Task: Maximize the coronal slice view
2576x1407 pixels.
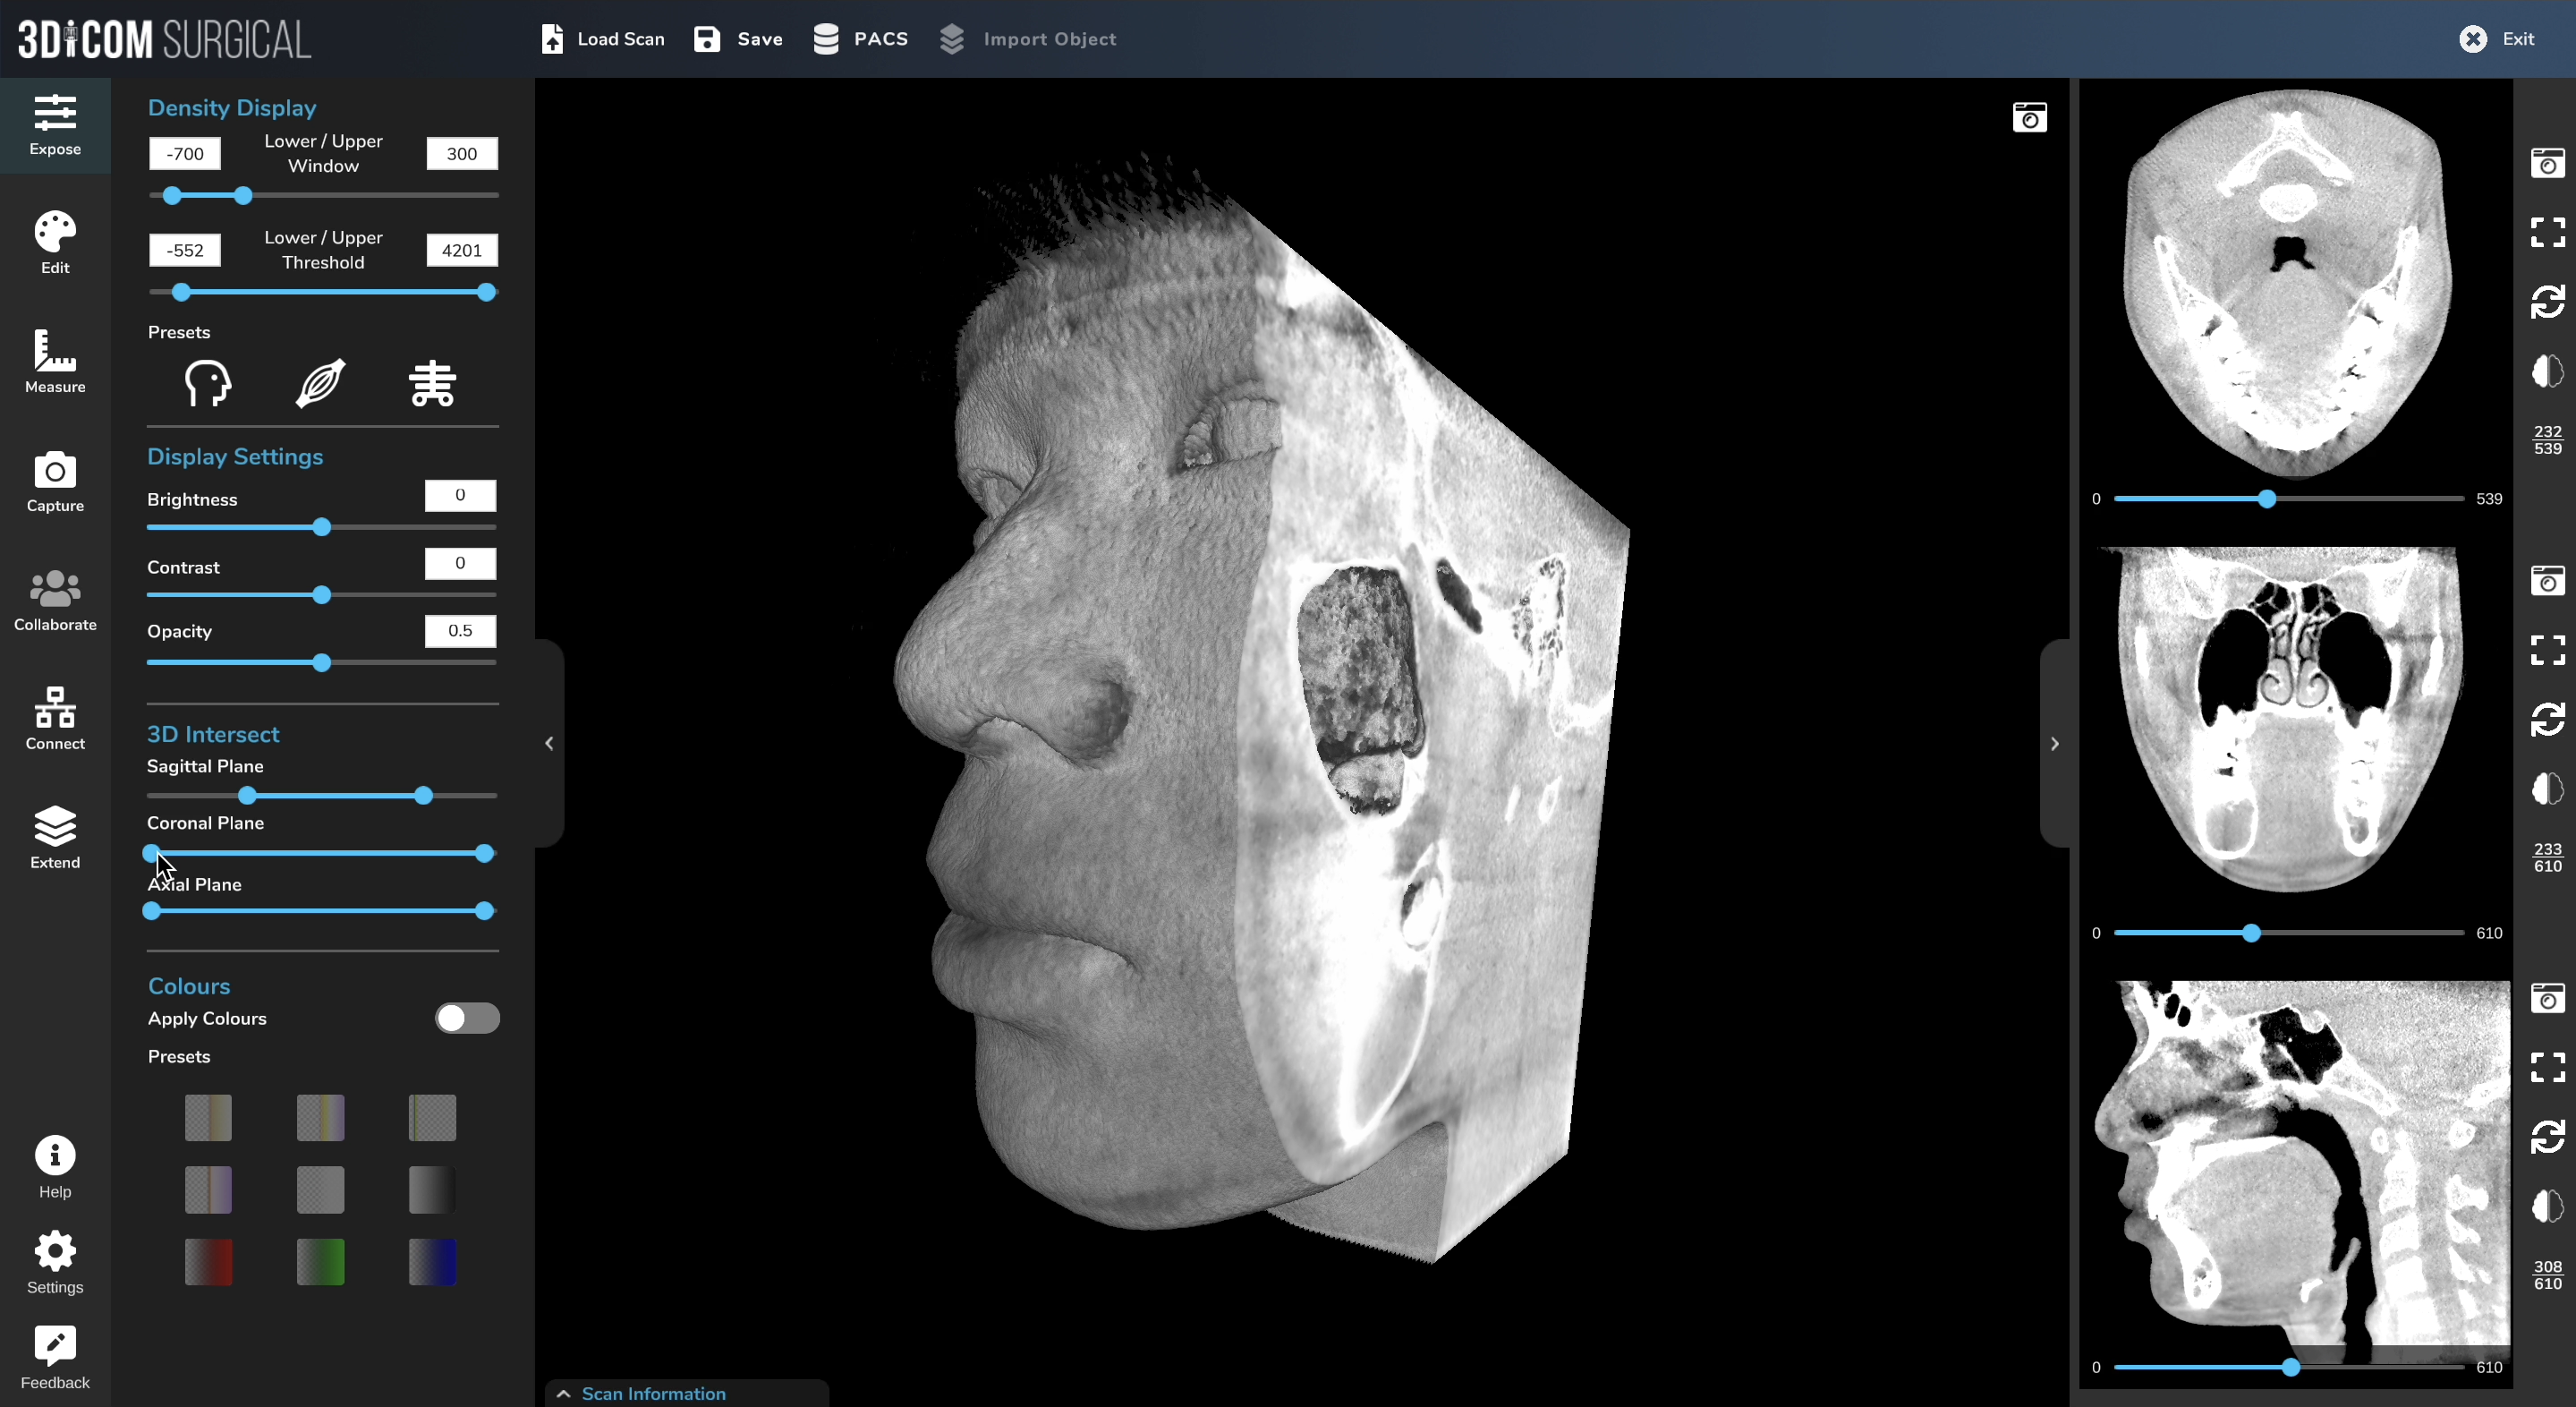Action: pos(2547,650)
